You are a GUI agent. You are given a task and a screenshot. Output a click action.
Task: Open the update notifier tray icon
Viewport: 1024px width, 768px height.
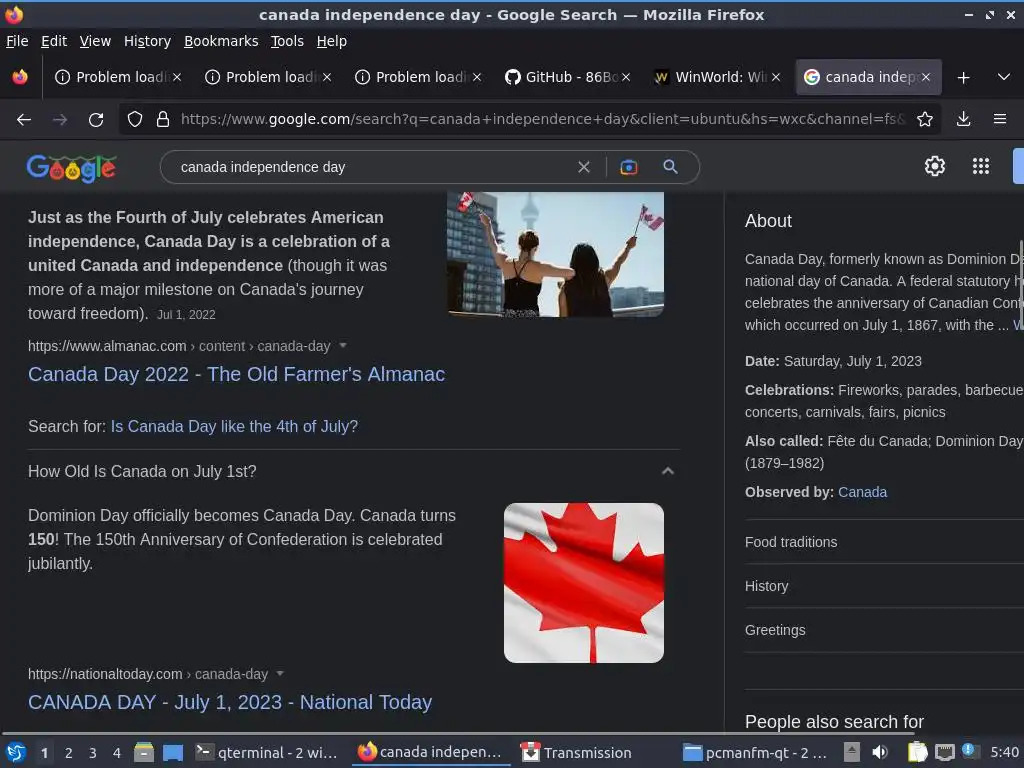970,752
